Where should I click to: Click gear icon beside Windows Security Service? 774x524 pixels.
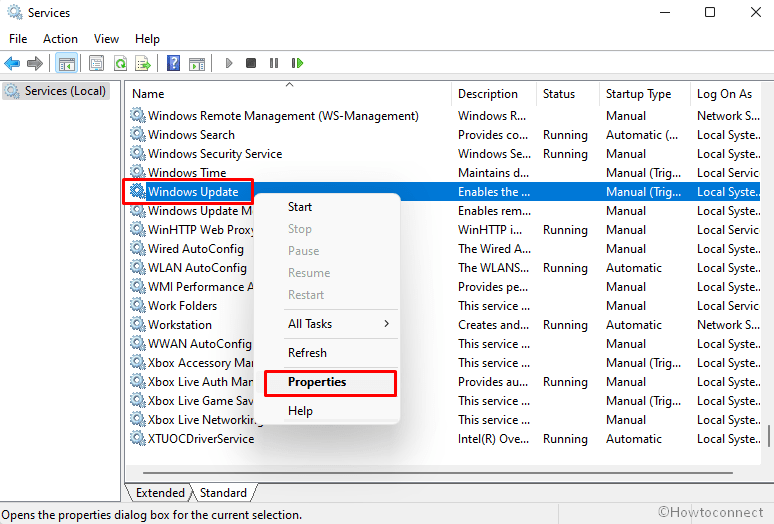(x=138, y=153)
